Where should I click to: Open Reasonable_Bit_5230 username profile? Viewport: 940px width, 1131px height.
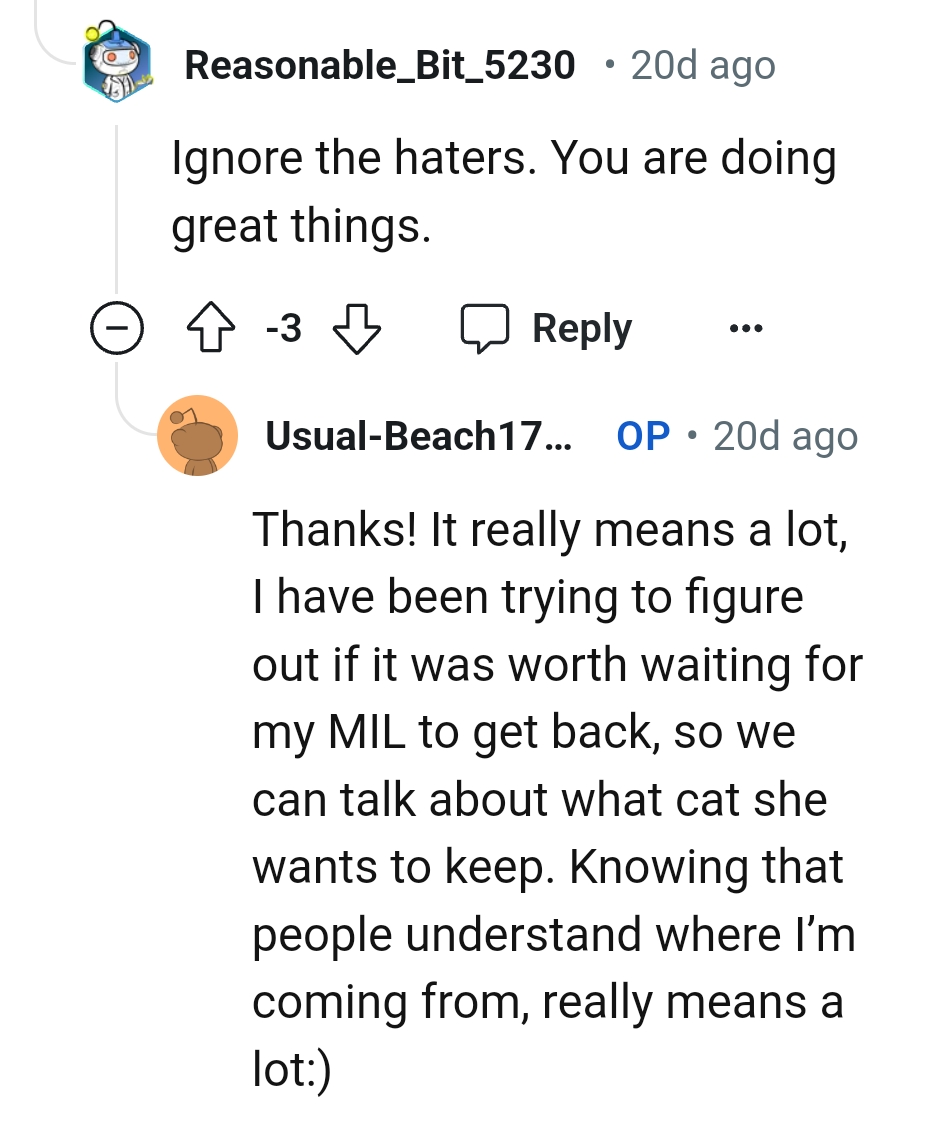coord(380,66)
